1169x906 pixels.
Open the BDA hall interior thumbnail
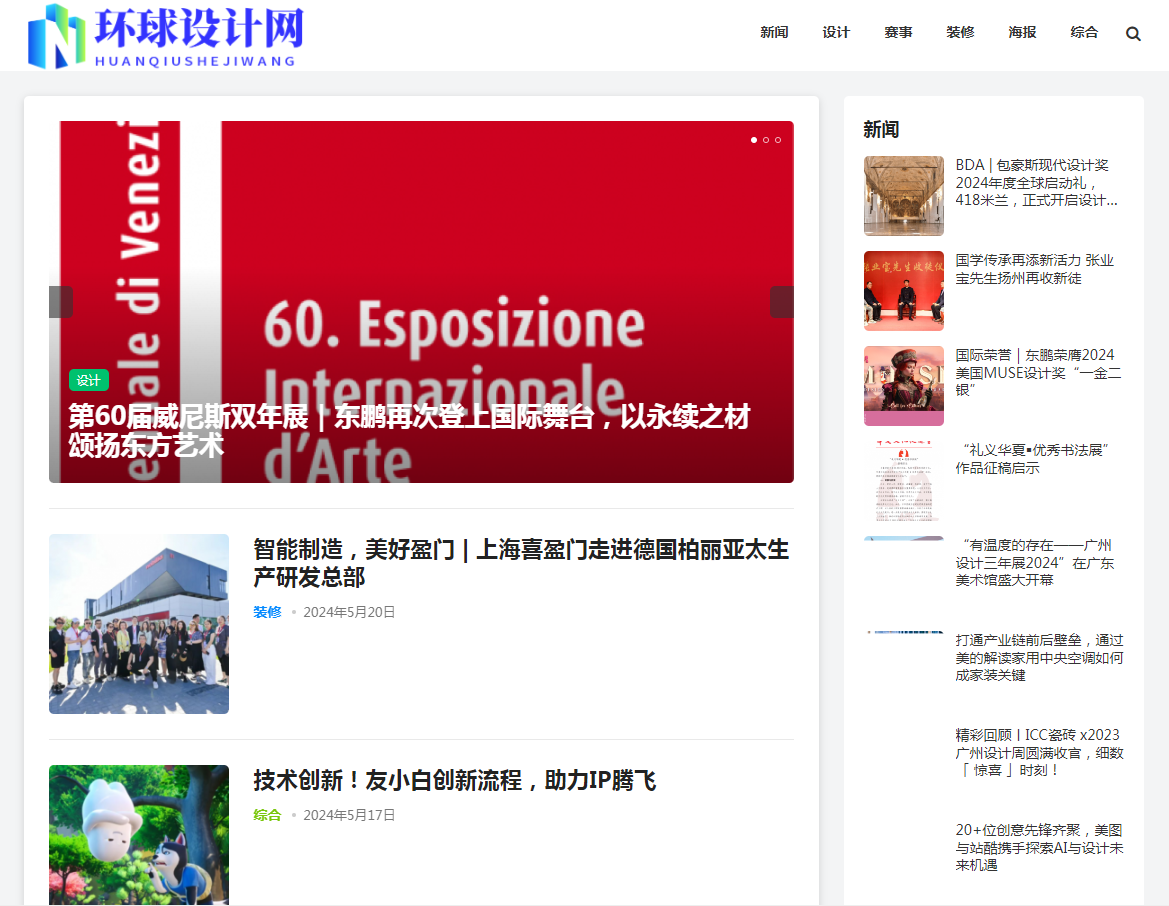click(x=904, y=196)
